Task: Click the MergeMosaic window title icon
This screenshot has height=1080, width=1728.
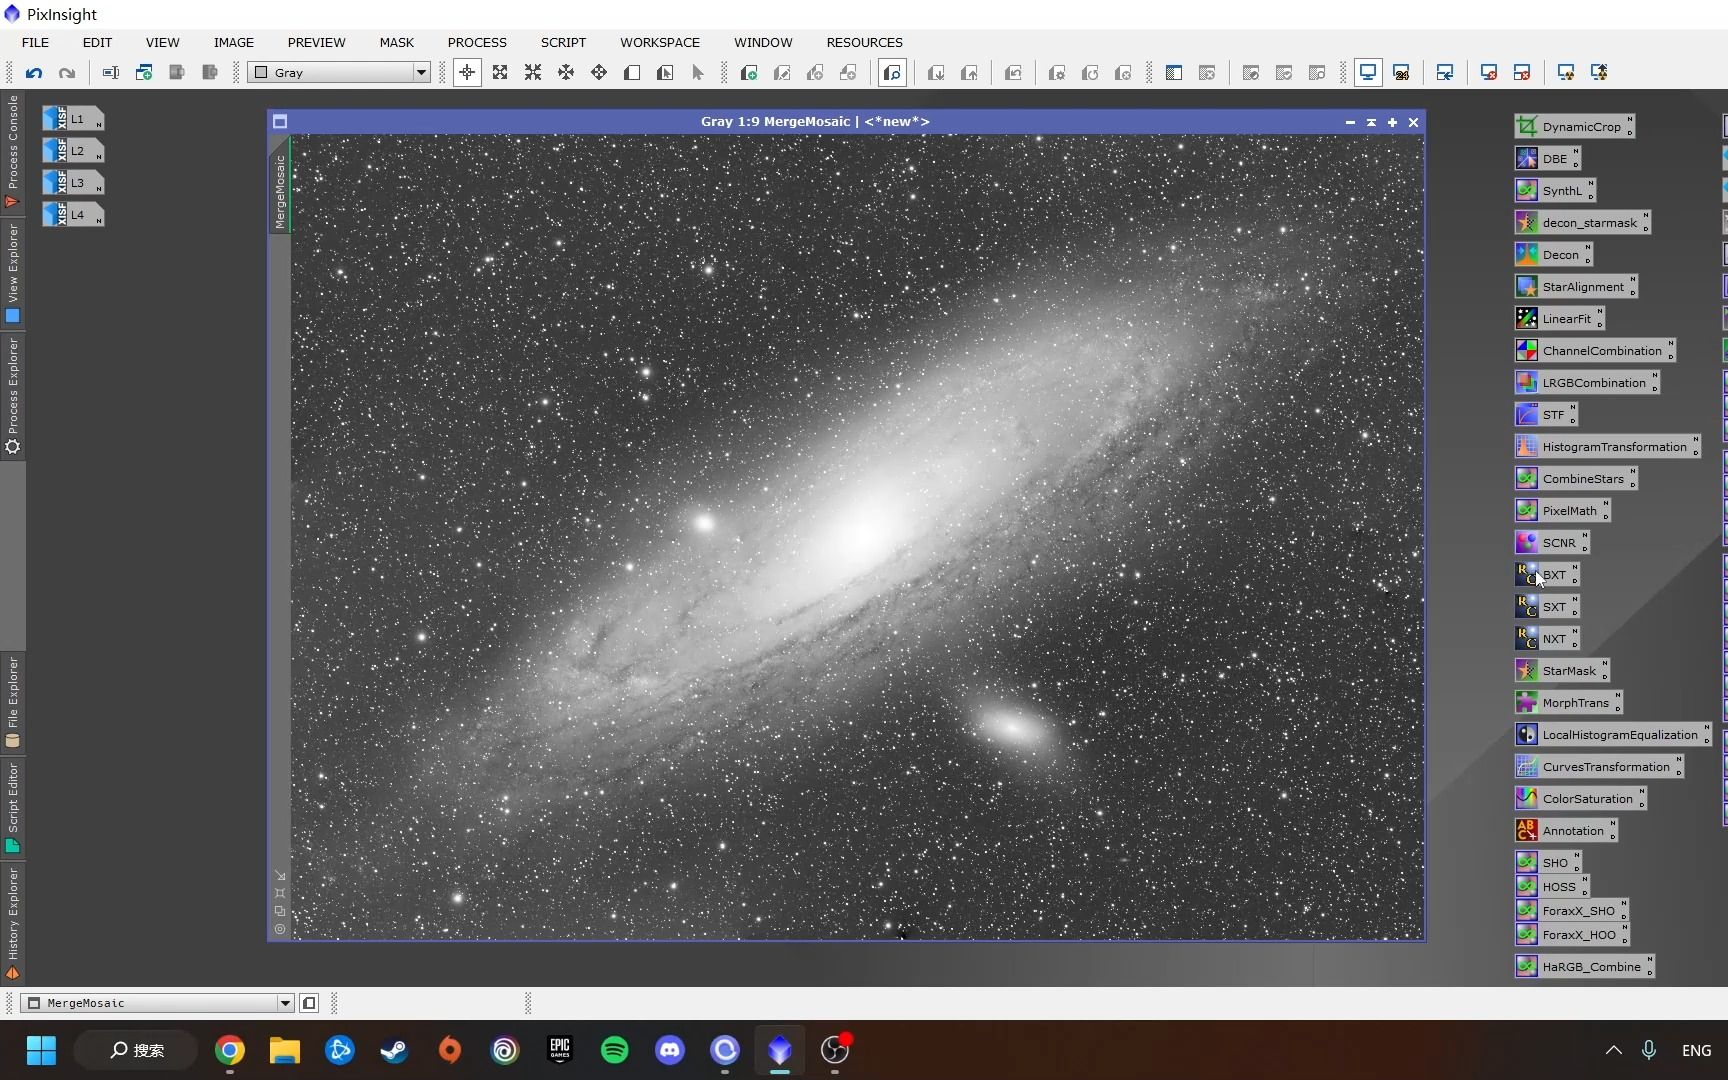Action: point(280,122)
